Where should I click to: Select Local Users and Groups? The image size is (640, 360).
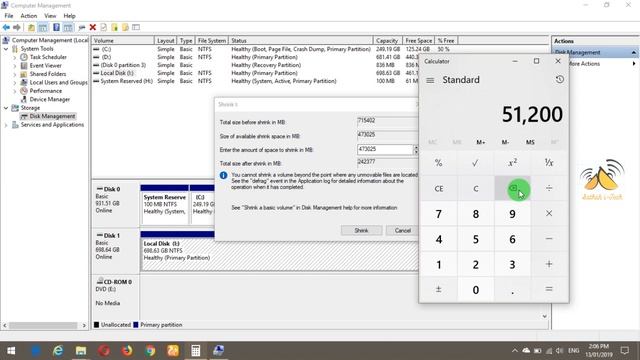[58, 82]
